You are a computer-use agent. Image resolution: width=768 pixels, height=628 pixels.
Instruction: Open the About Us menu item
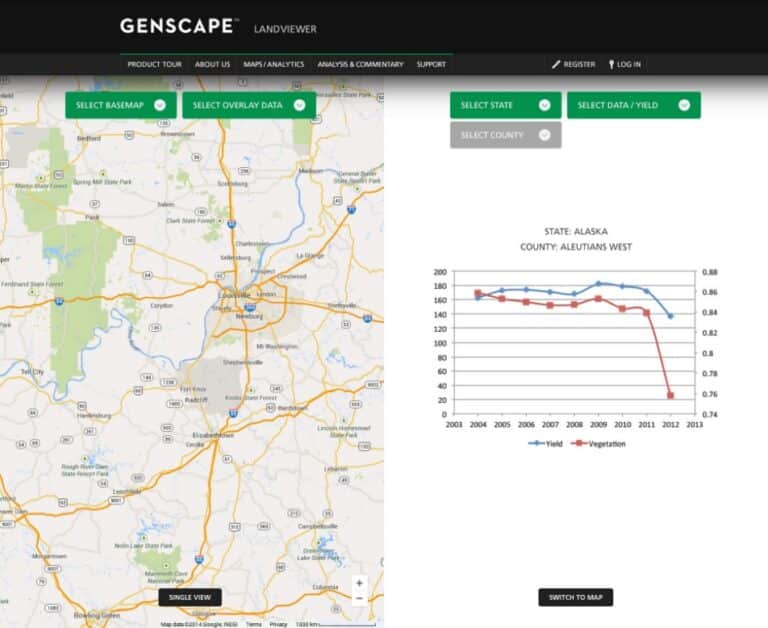coord(212,64)
